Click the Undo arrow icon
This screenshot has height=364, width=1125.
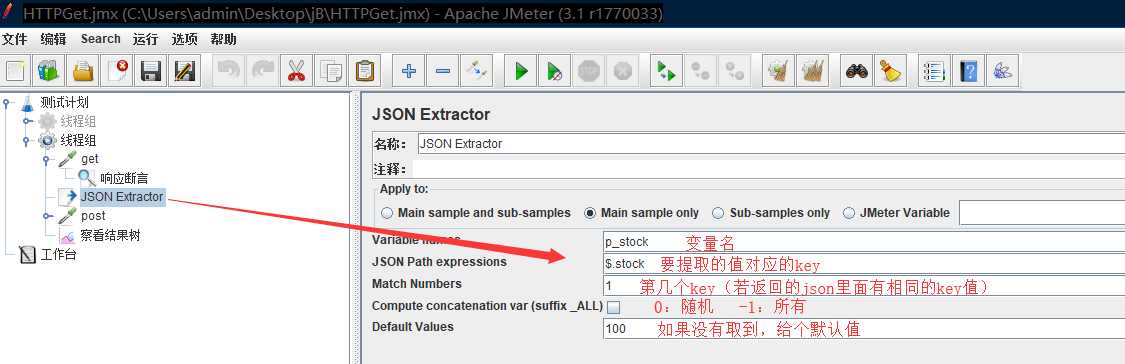click(x=228, y=70)
